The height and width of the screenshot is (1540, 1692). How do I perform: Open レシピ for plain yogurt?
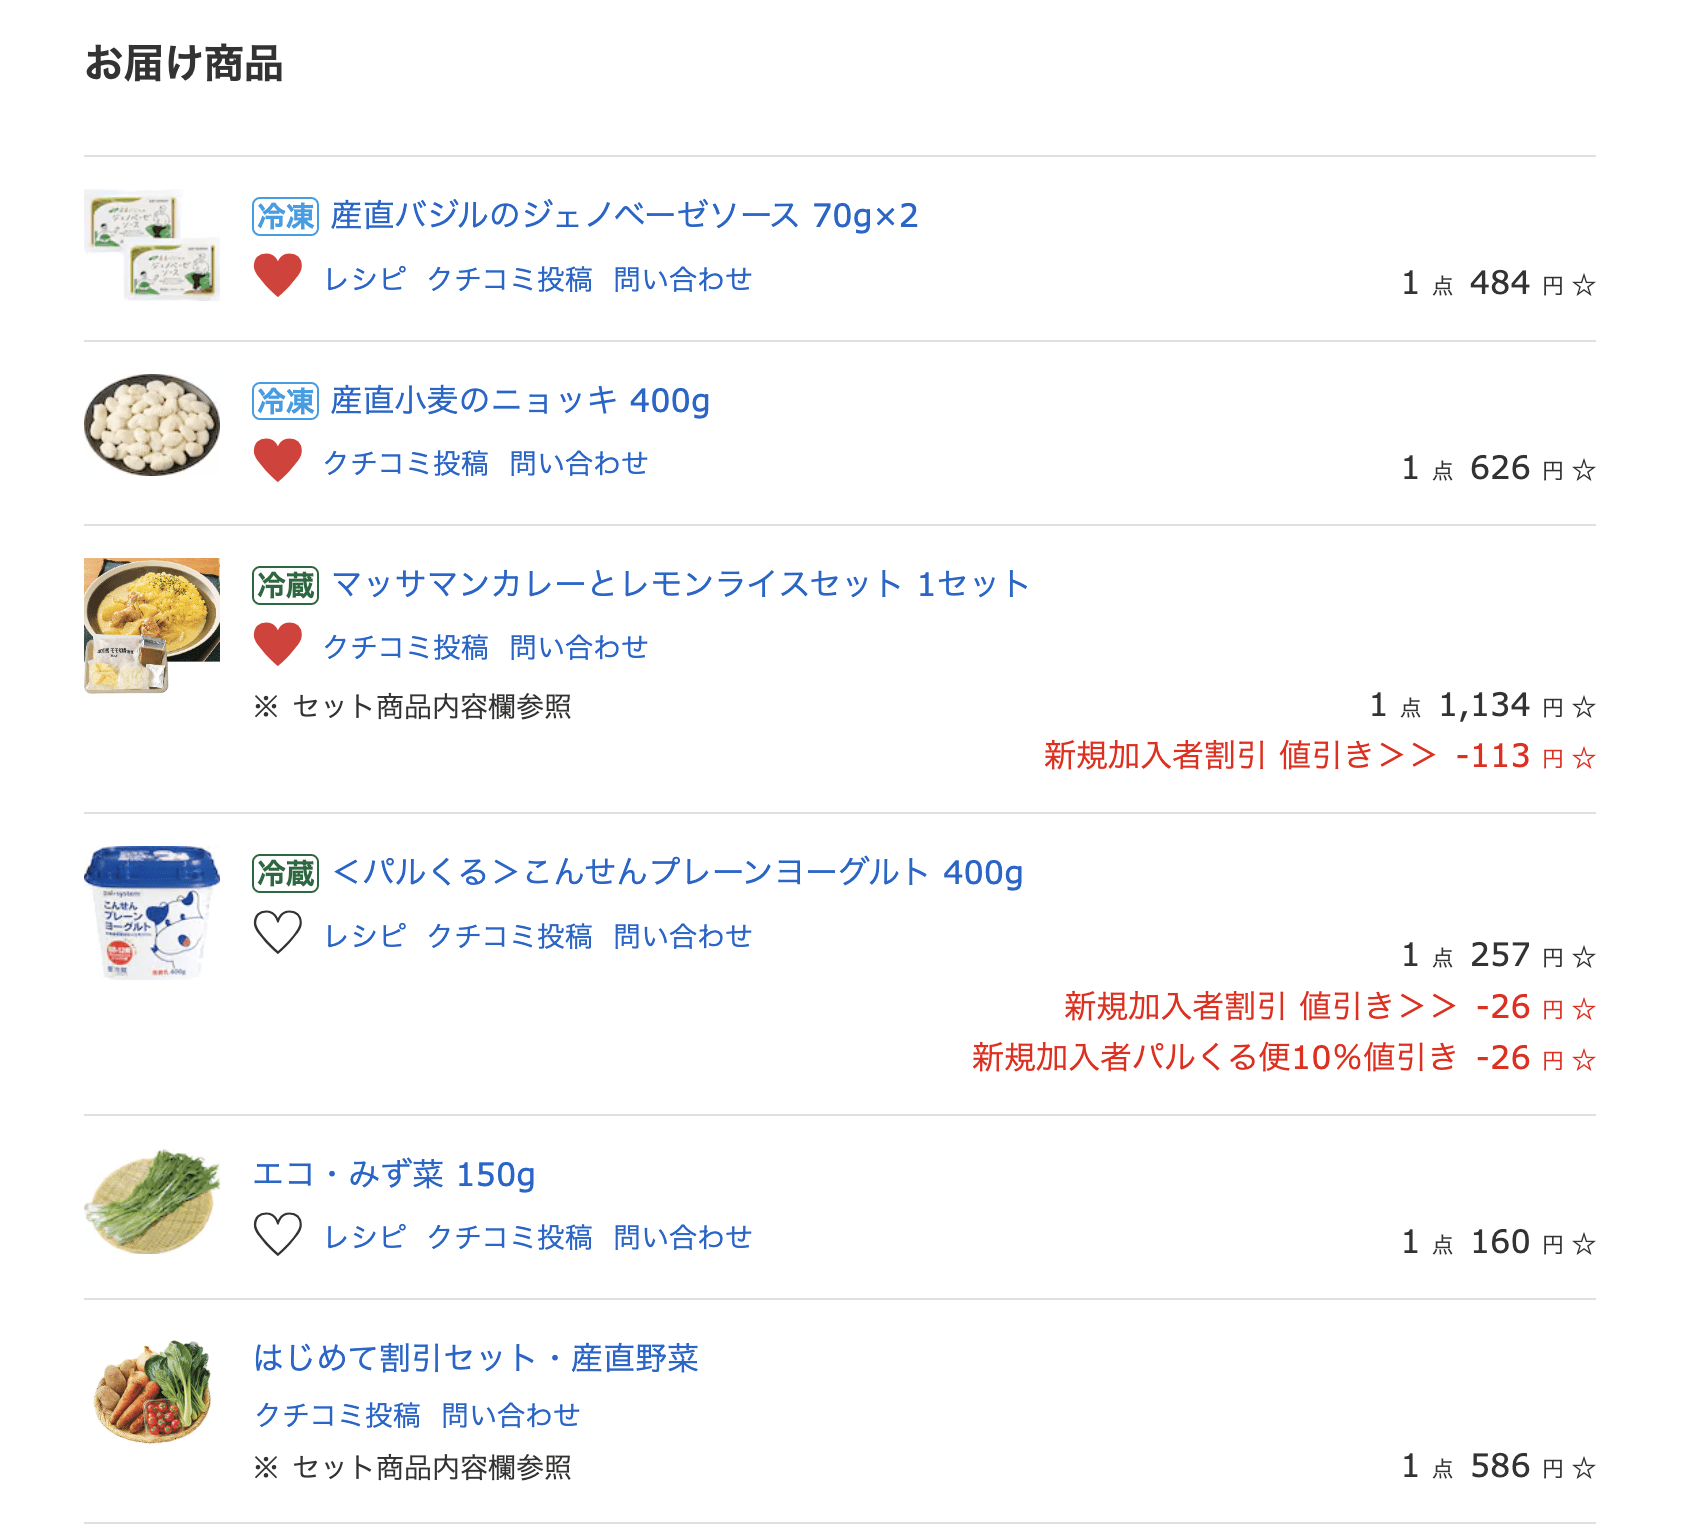(x=365, y=936)
